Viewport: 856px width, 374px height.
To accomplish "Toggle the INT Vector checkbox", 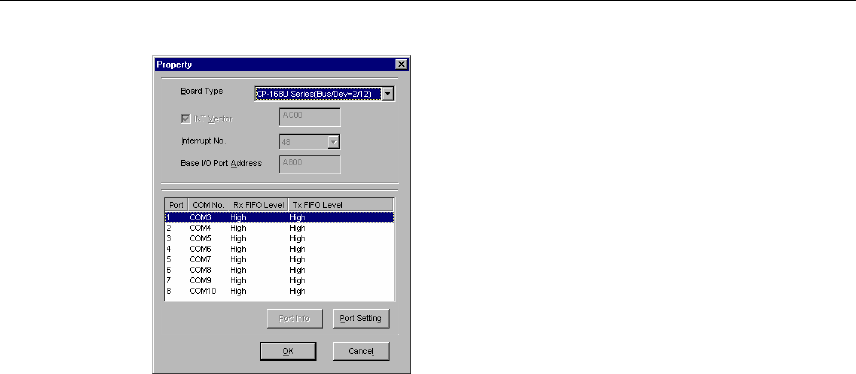I will coord(185,118).
